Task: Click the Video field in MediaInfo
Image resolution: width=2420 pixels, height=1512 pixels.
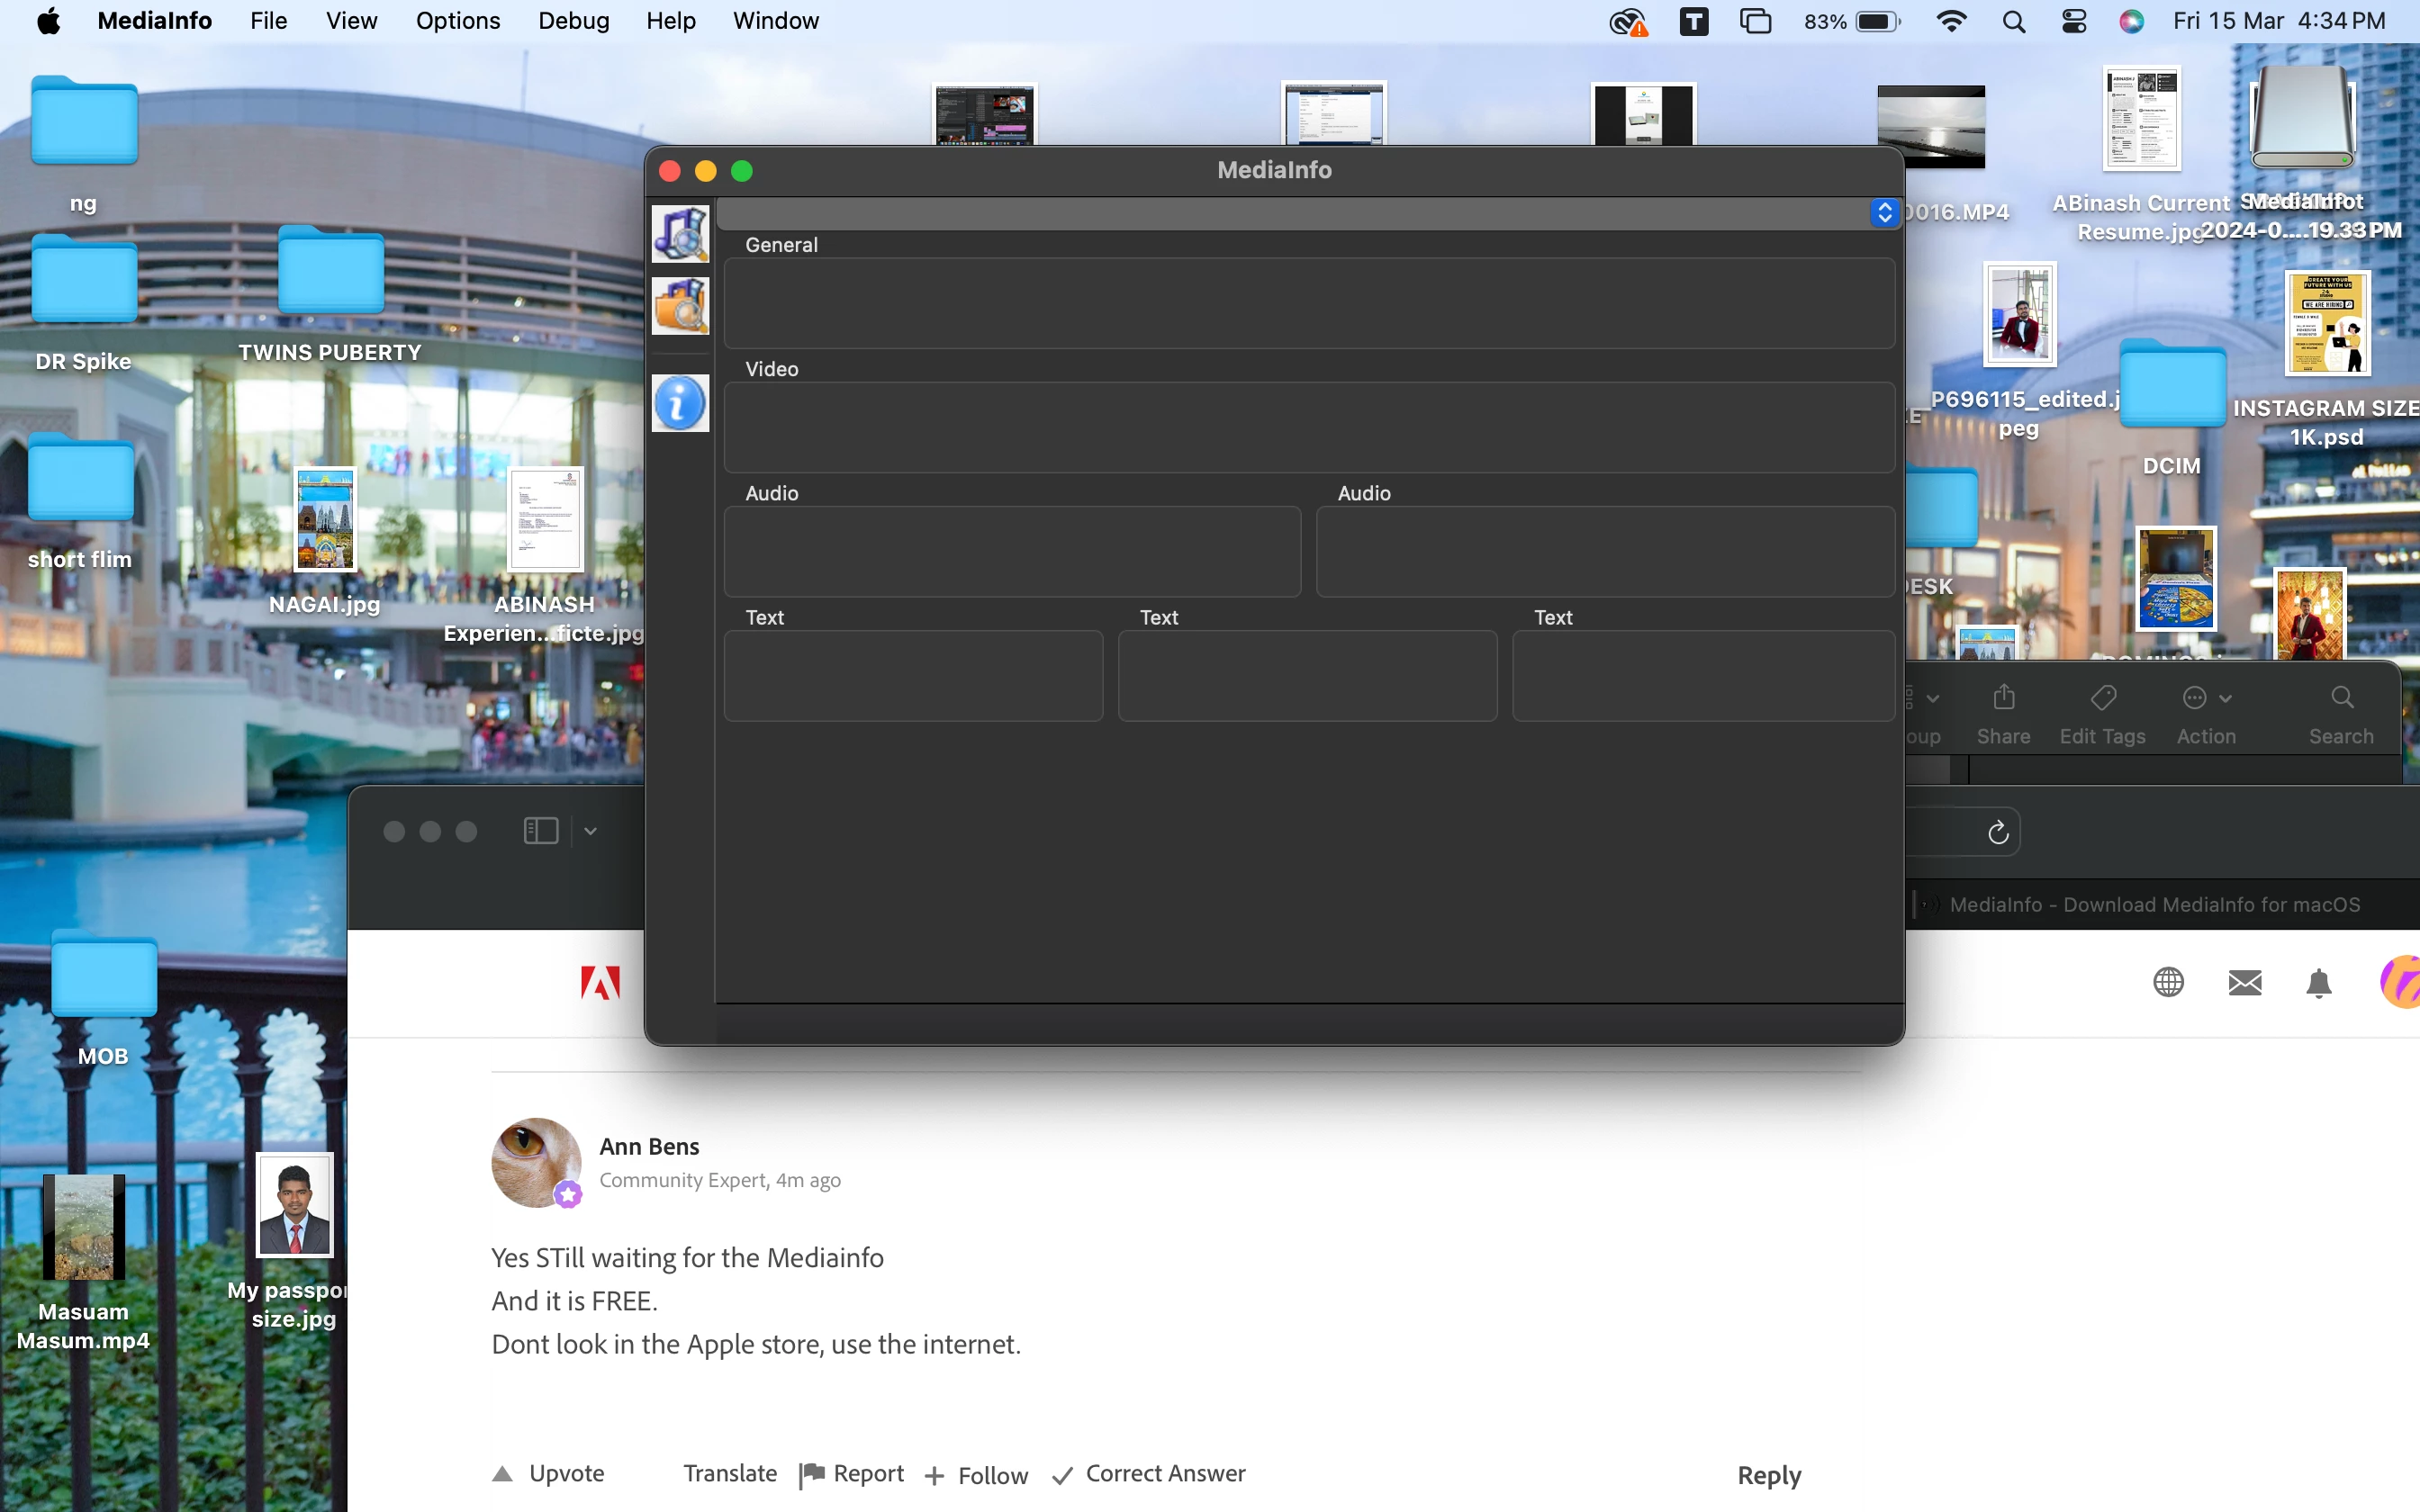Action: [1309, 427]
